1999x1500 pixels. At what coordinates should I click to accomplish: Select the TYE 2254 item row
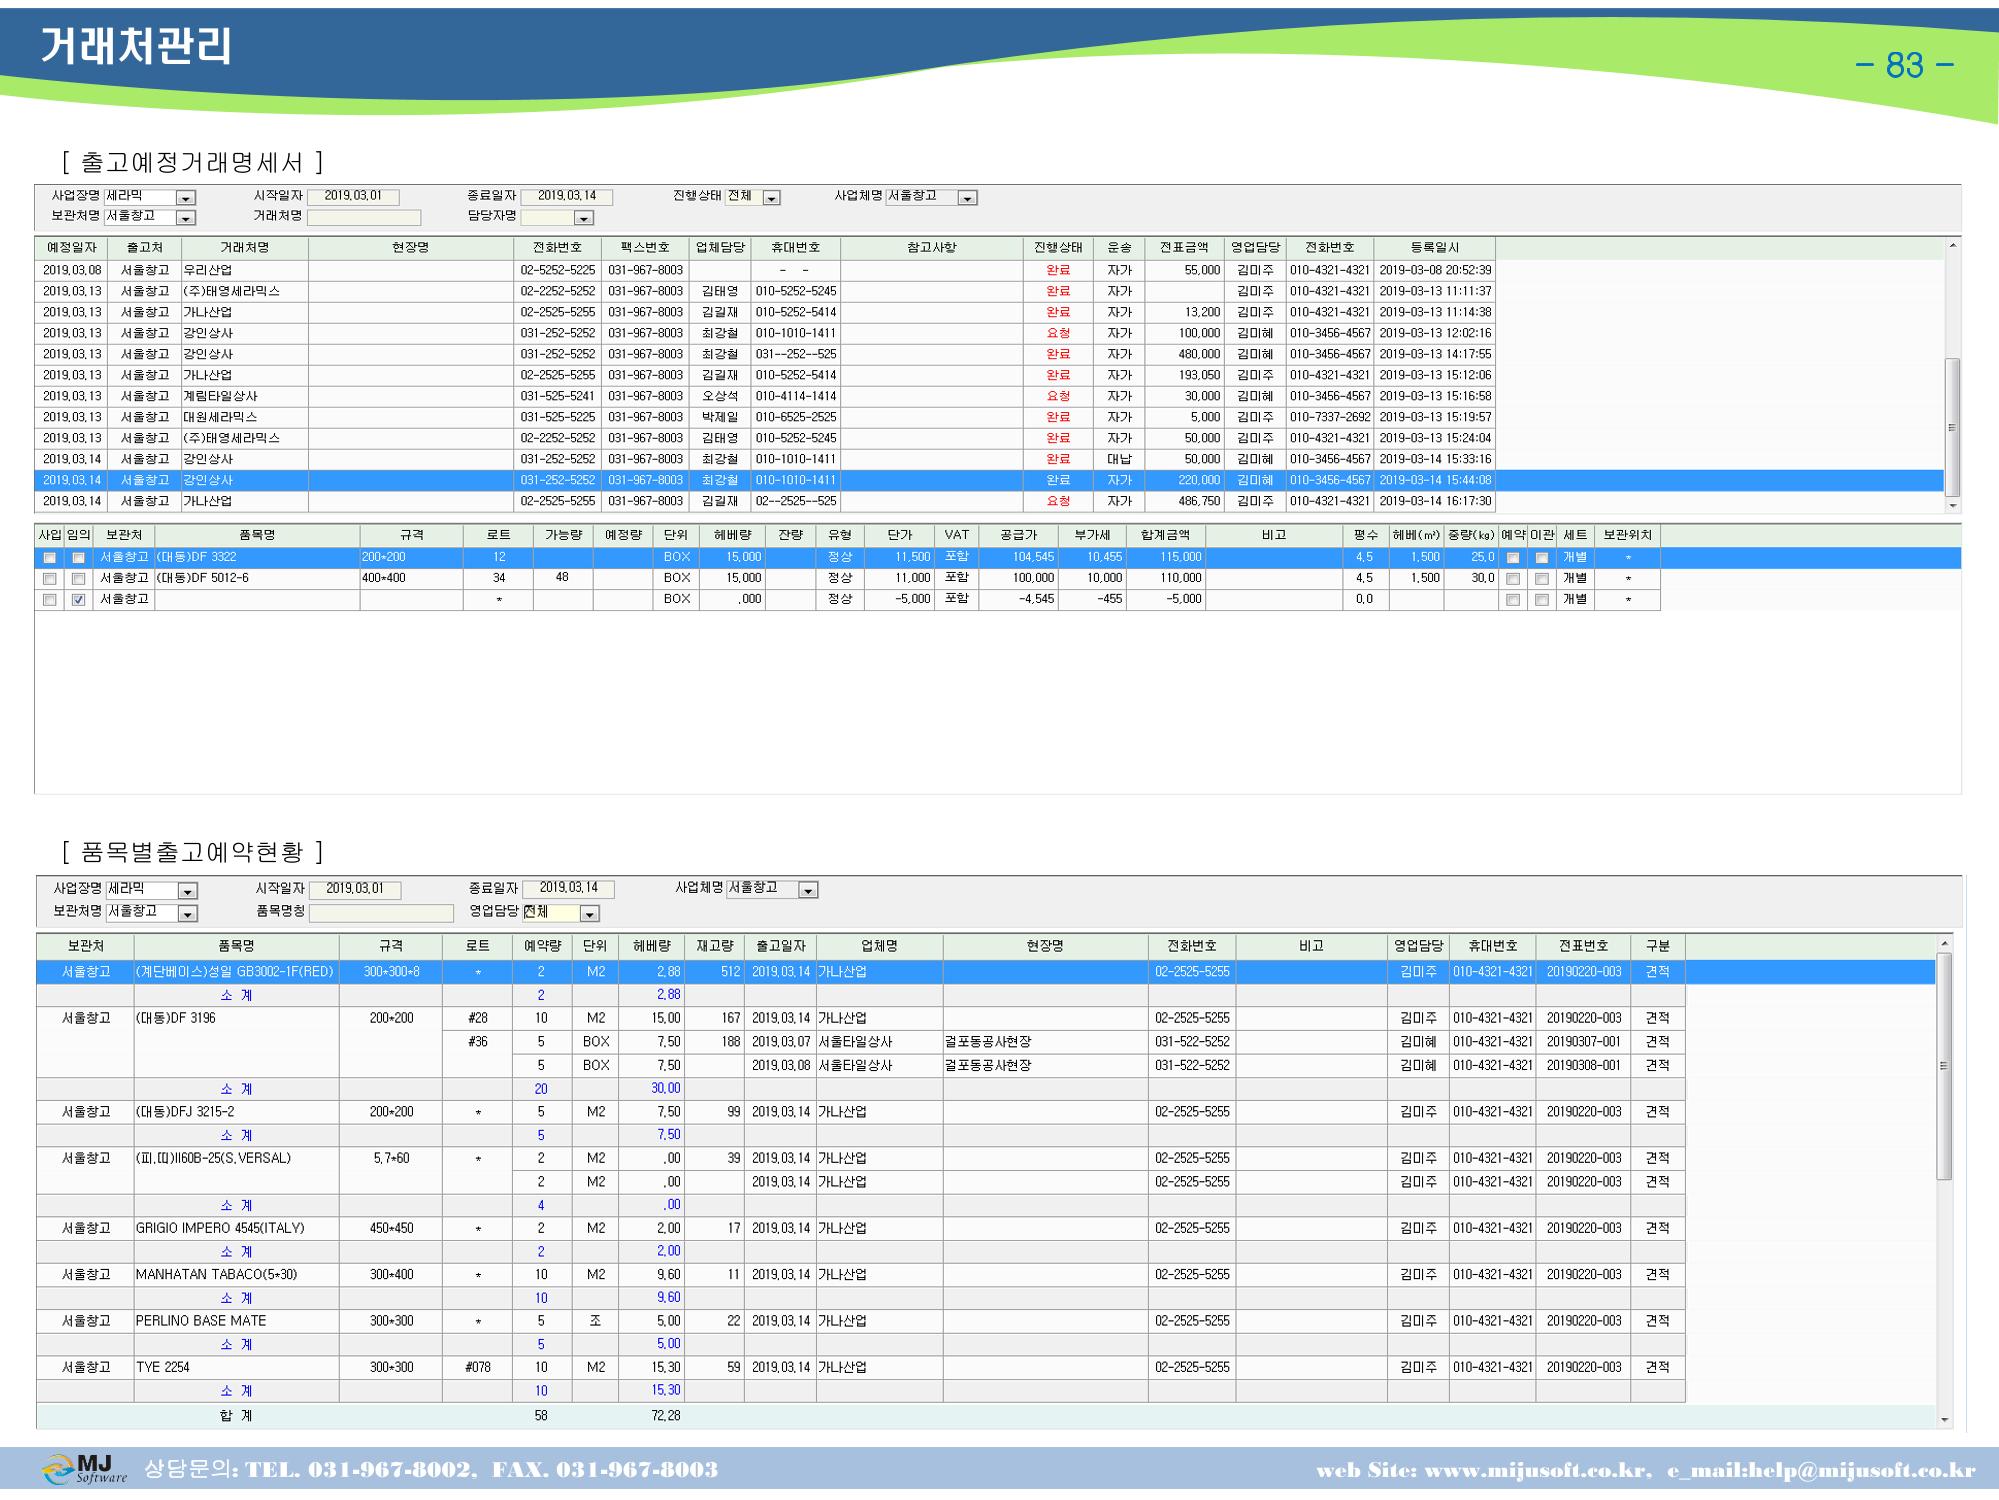coord(860,1367)
